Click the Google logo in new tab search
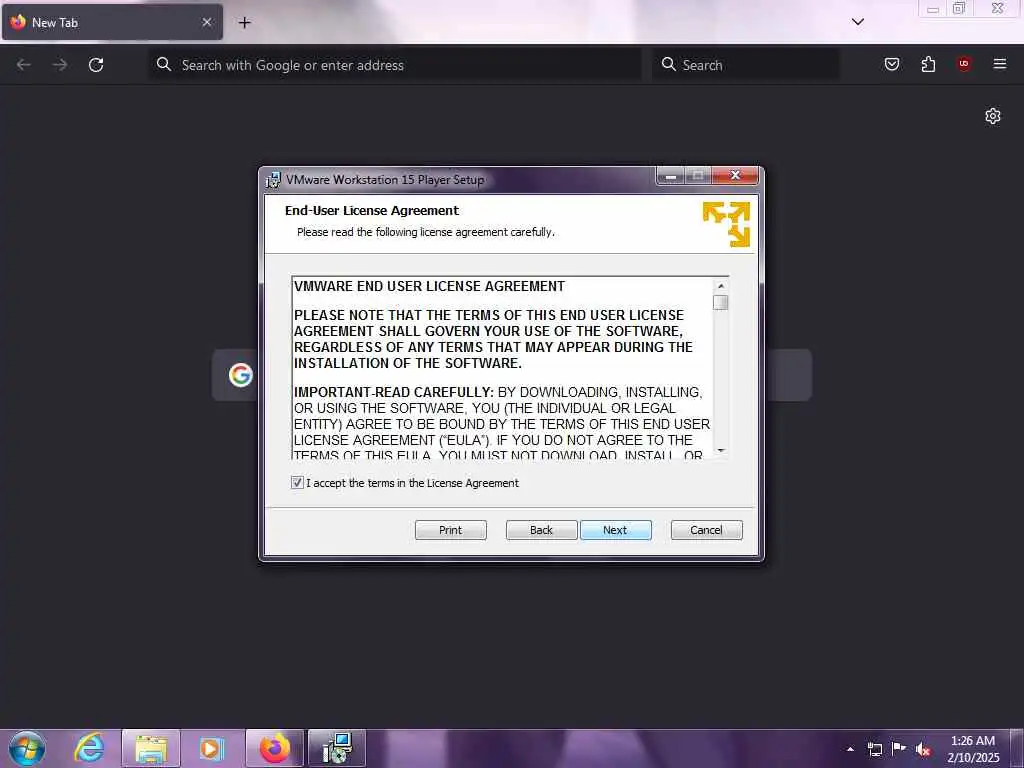The height and width of the screenshot is (768, 1024). (241, 375)
